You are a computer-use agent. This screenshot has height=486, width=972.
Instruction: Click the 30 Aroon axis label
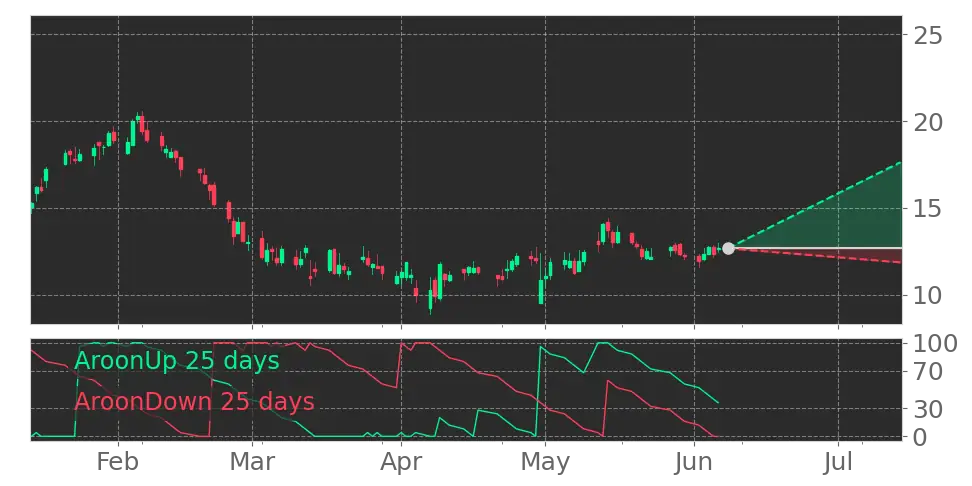coord(928,409)
